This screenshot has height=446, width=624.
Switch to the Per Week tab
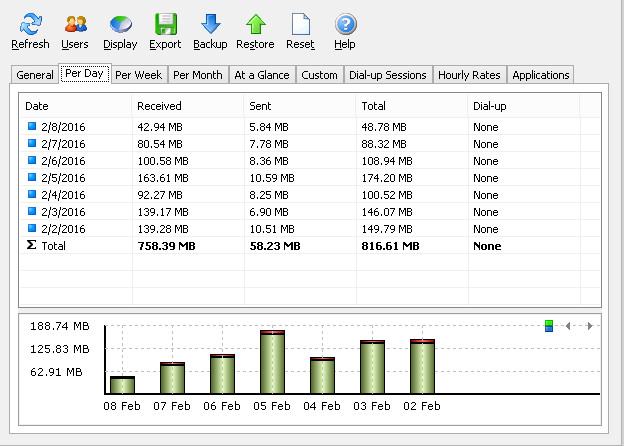pos(138,75)
